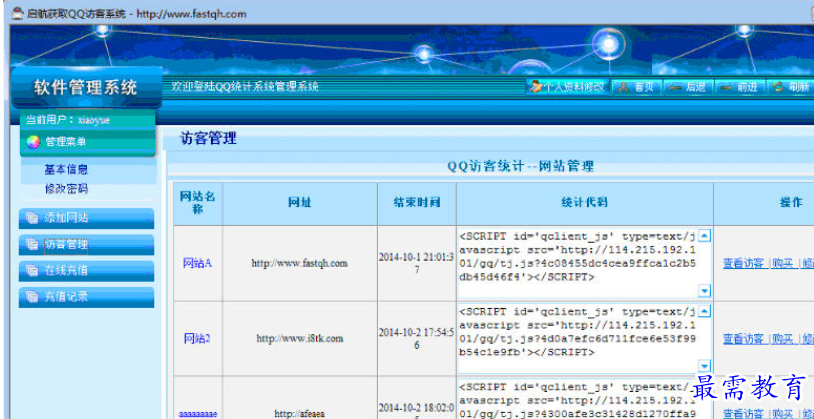
Task: Click the 网址 column header
Action: point(300,203)
